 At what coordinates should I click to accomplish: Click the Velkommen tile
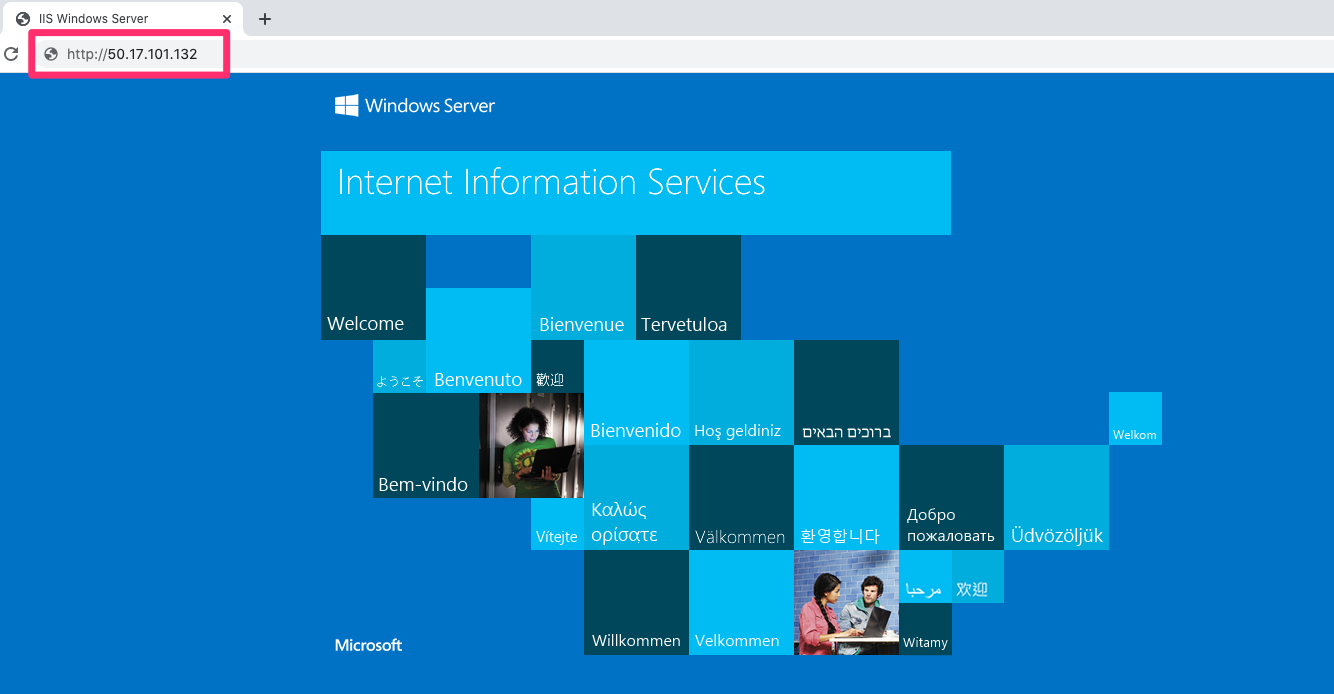[x=741, y=602]
